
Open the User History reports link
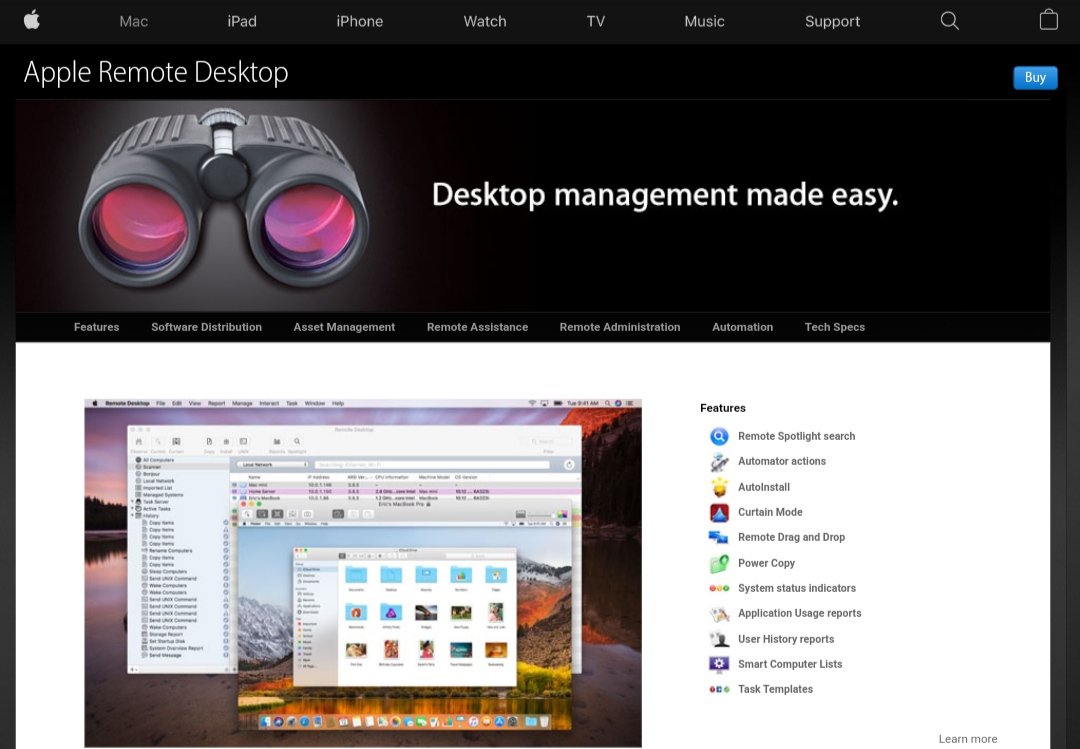click(x=786, y=639)
